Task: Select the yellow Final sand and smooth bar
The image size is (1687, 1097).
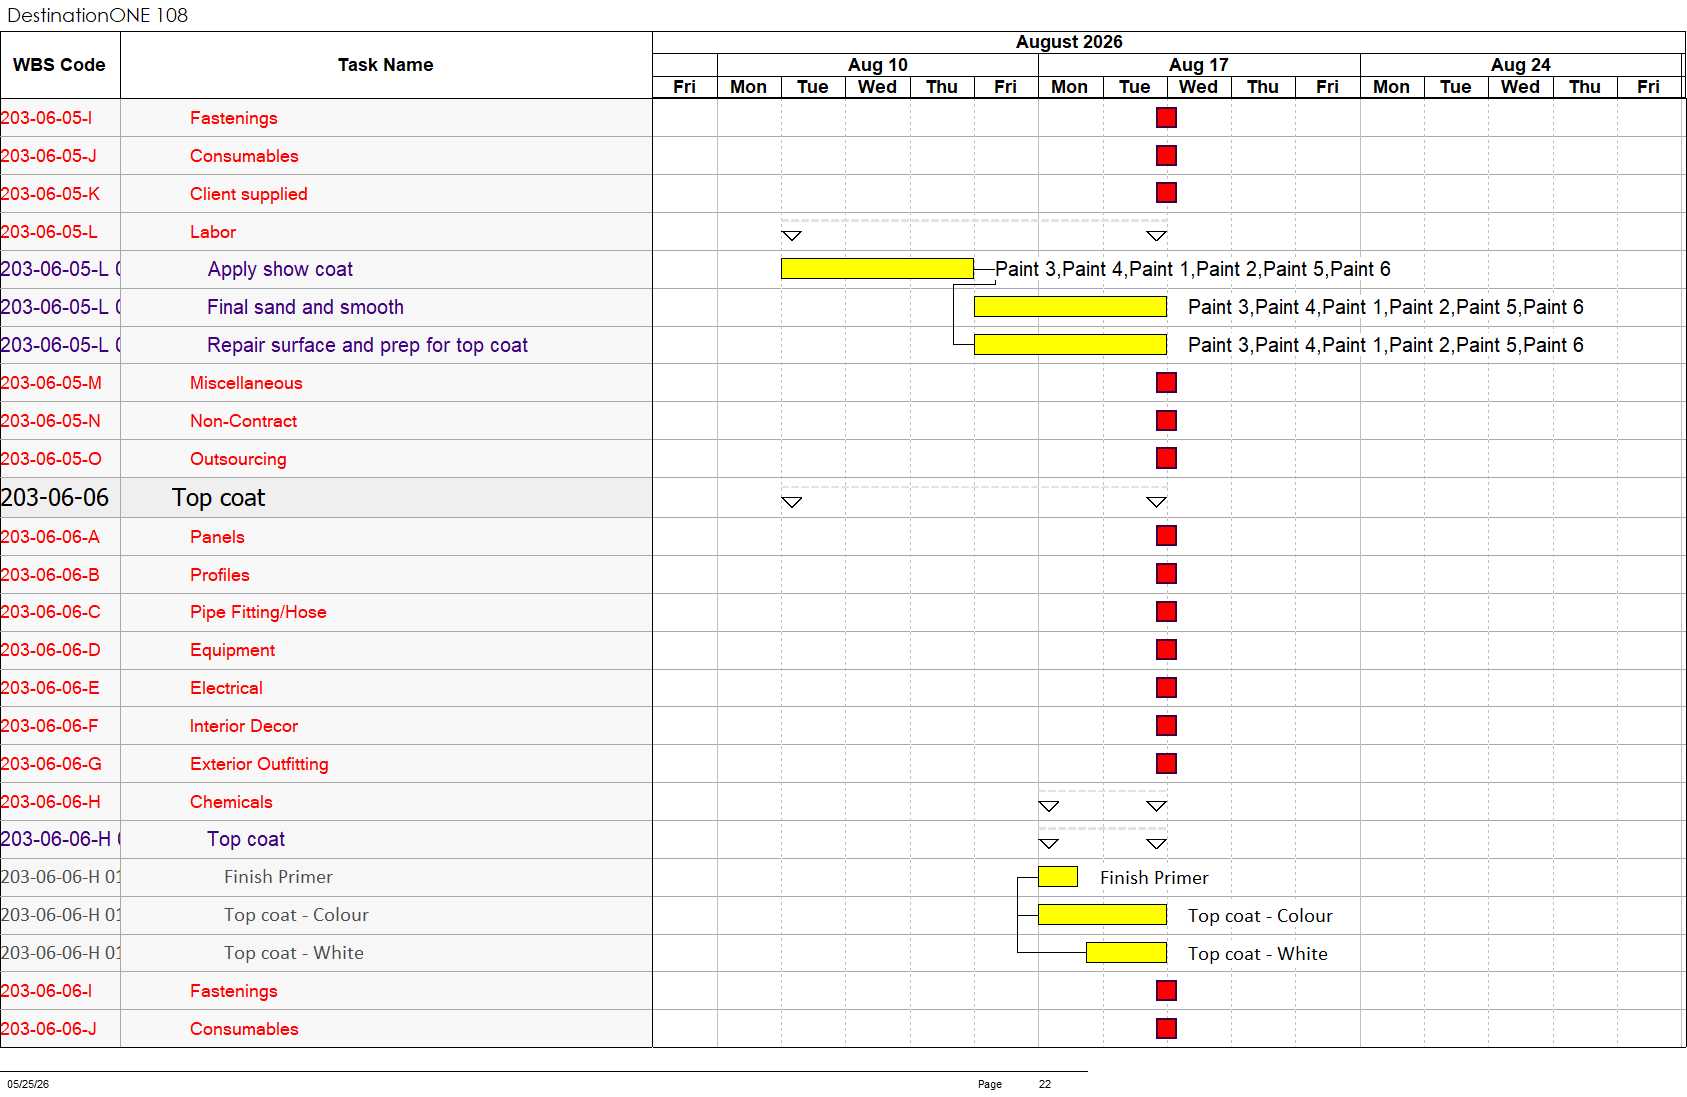Action: click(1070, 306)
